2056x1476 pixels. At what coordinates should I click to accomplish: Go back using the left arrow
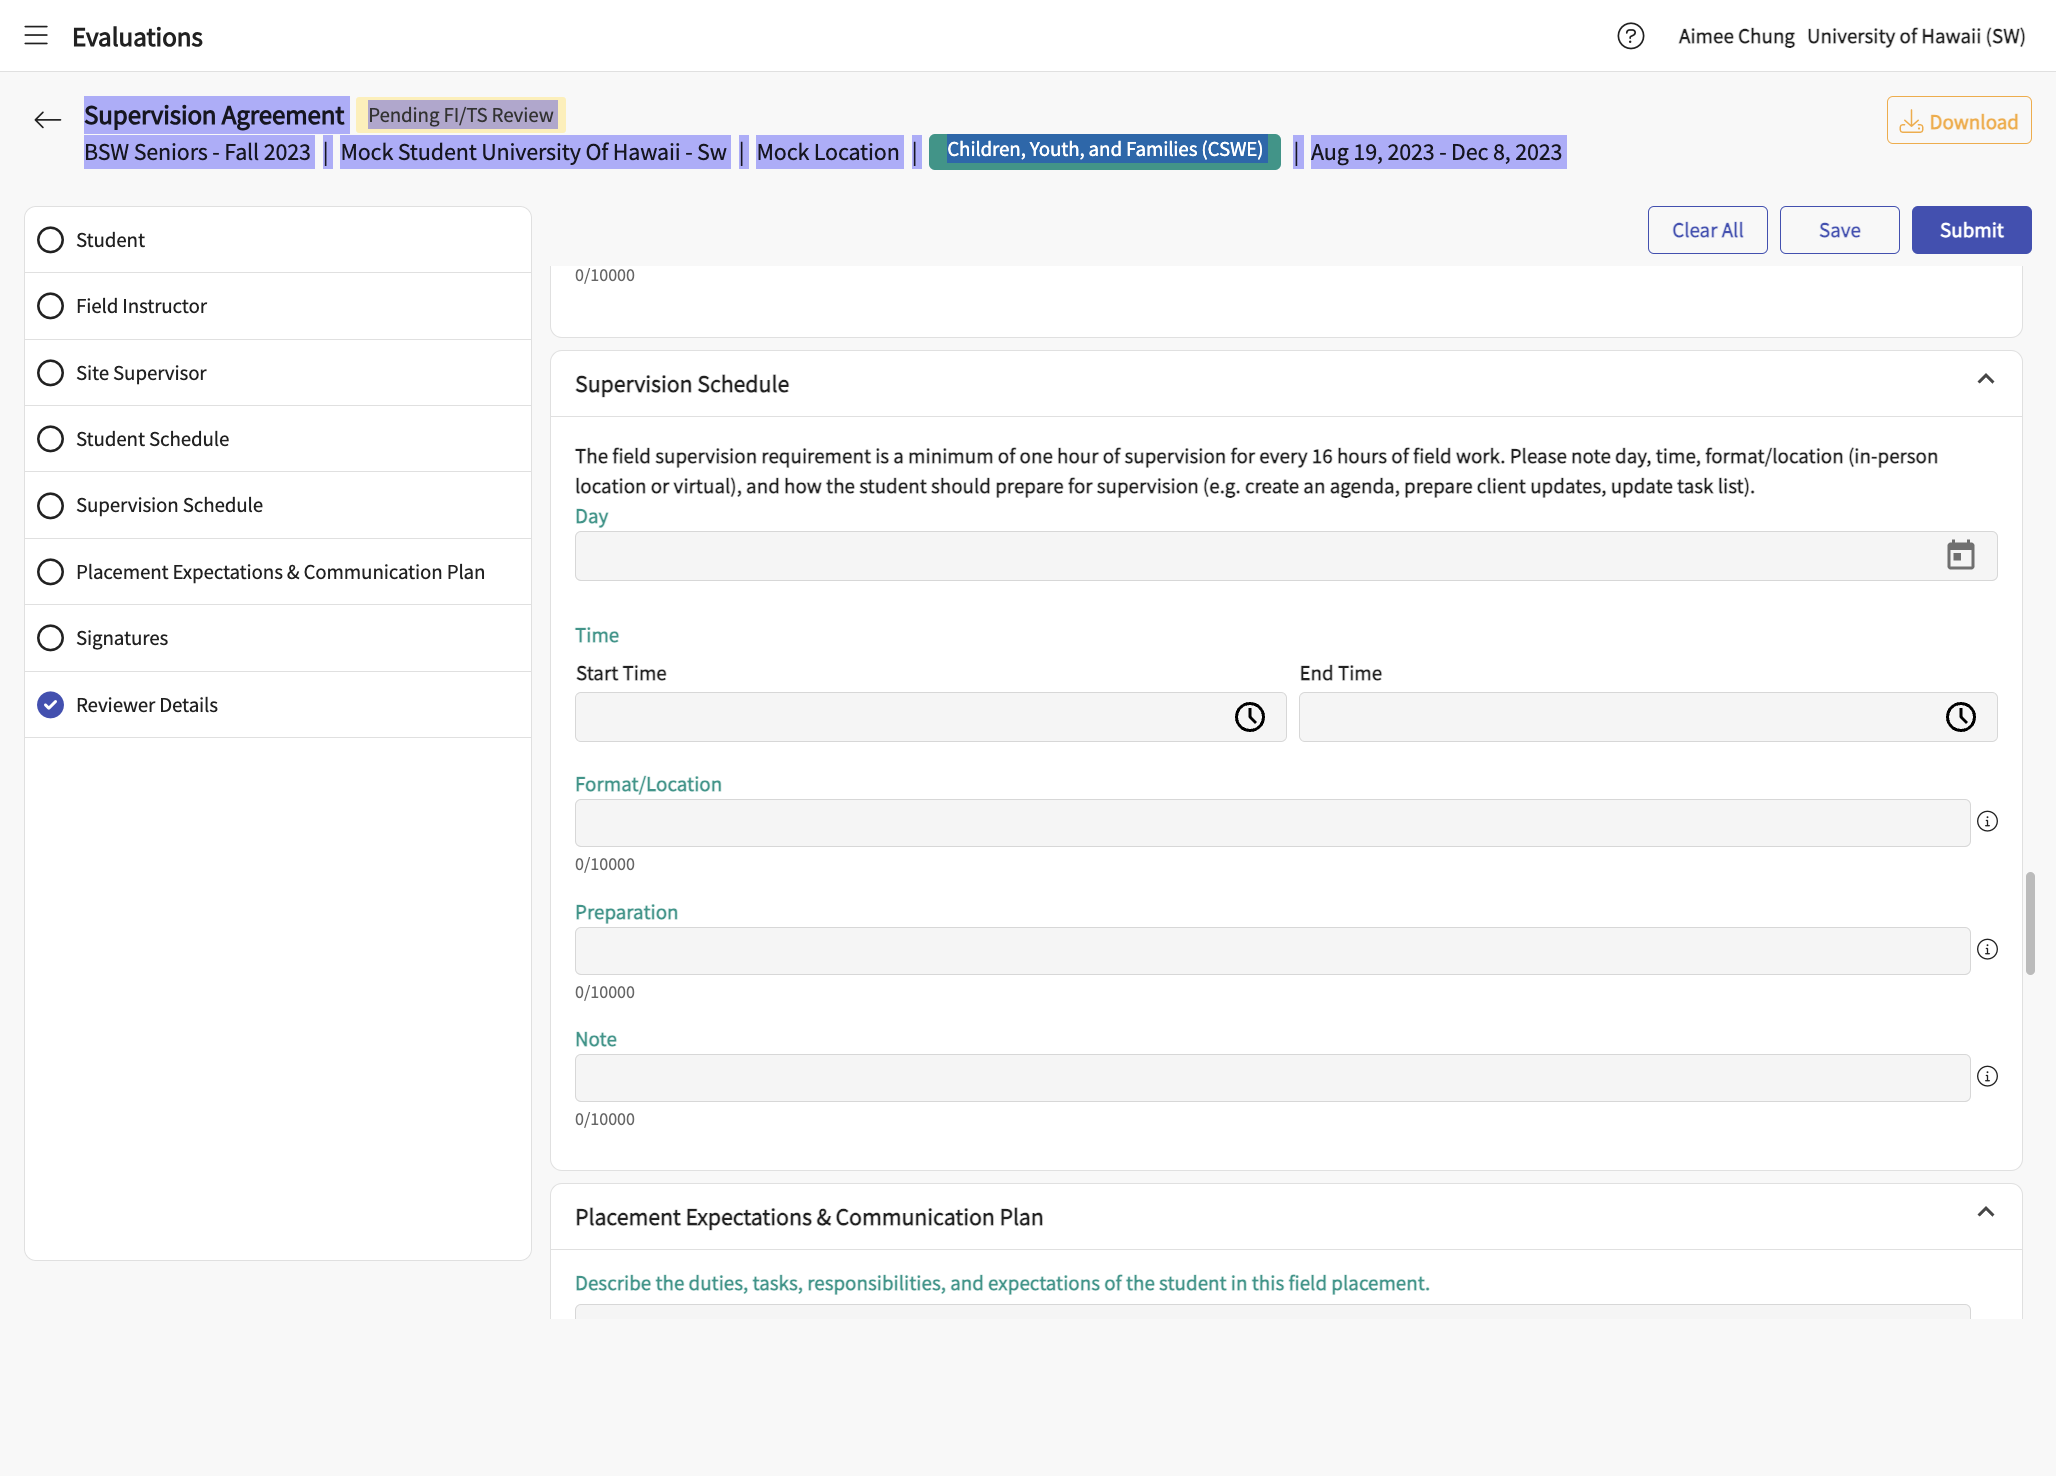[x=47, y=120]
